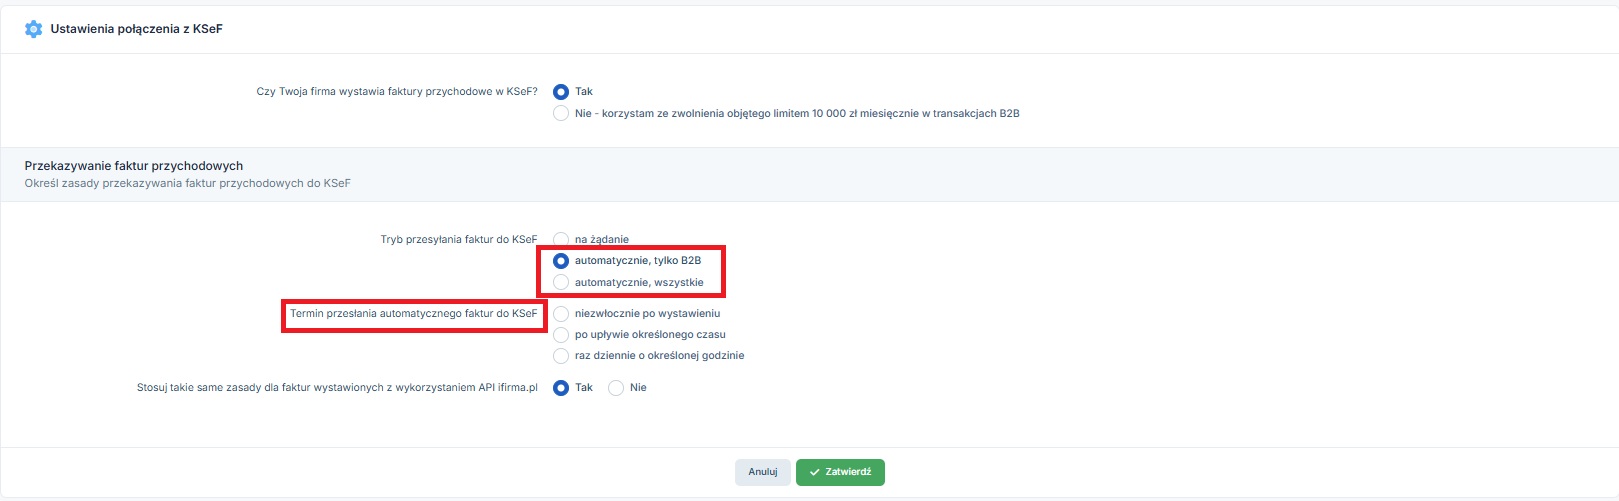Click the 'Tryb przesyłania faktur do KSeF' label
1619x501 pixels.
pyautogui.click(x=458, y=240)
